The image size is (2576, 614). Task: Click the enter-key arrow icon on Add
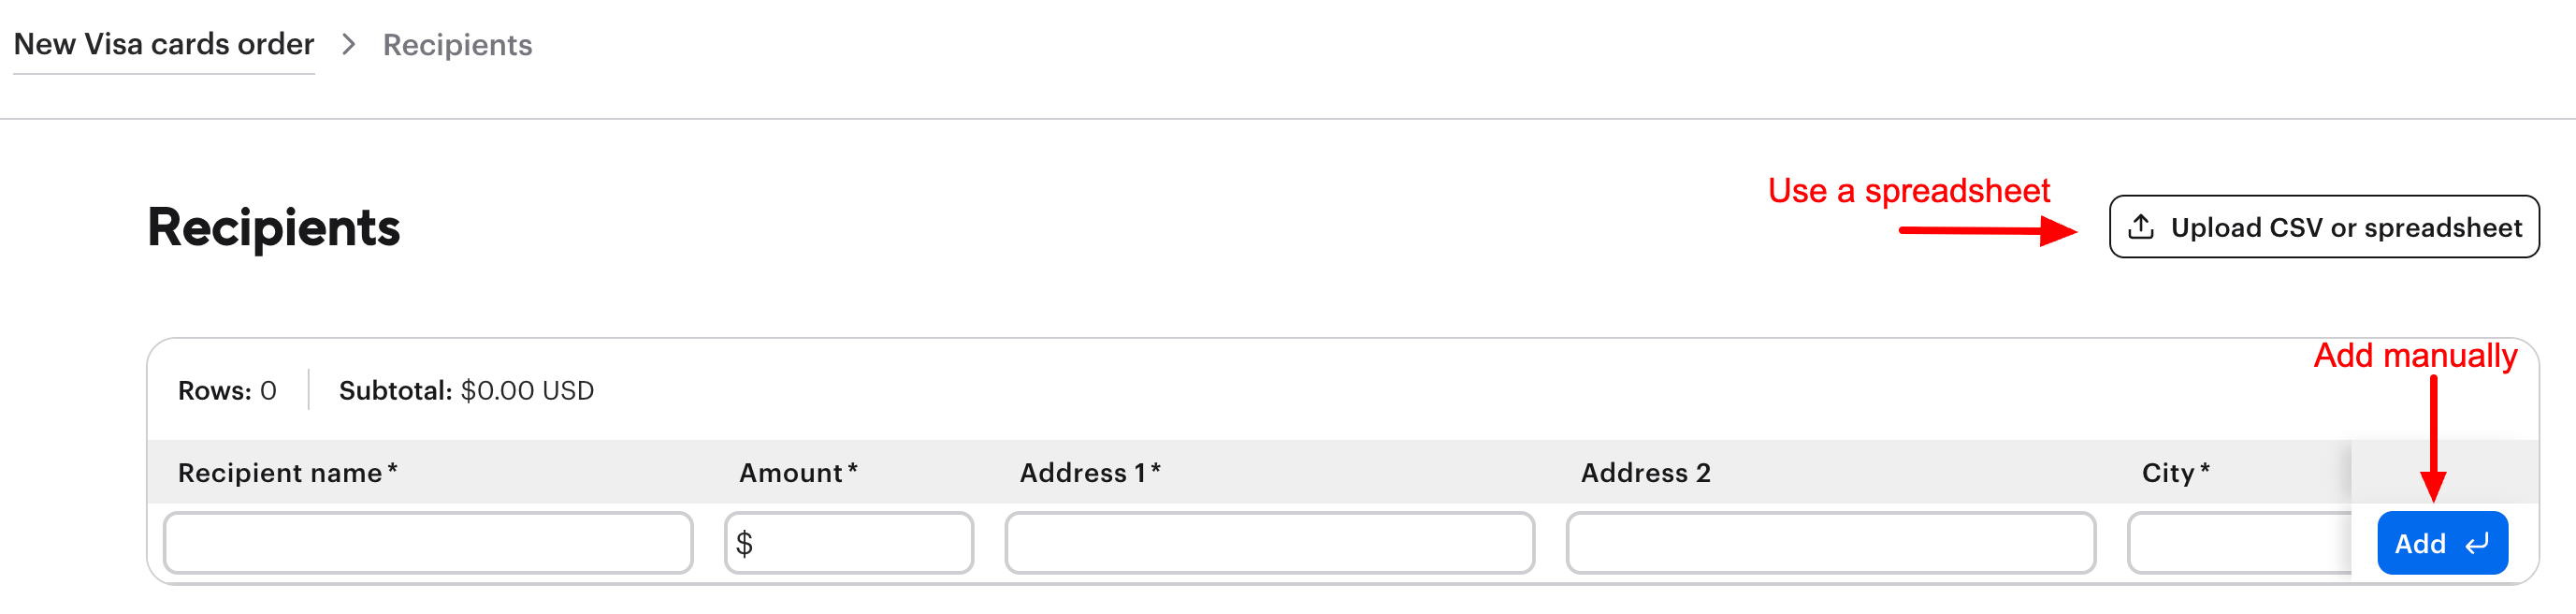(2477, 544)
